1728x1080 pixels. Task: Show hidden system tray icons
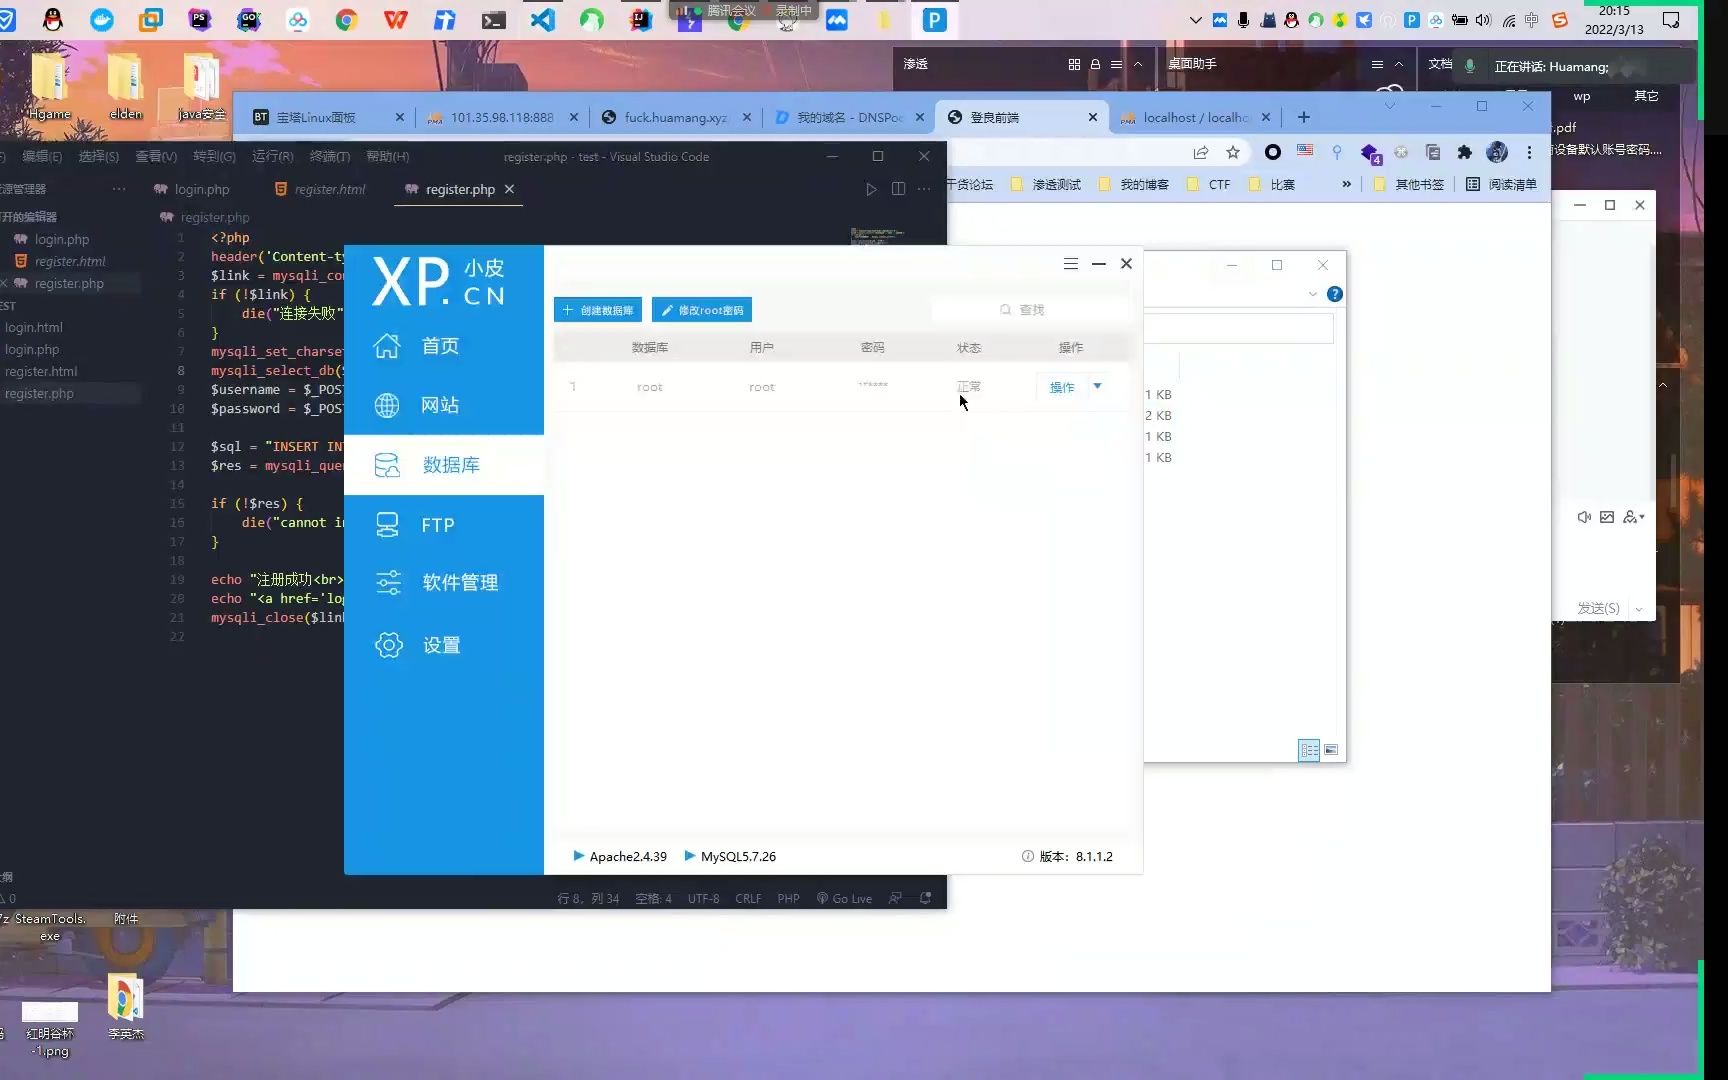pos(1195,20)
